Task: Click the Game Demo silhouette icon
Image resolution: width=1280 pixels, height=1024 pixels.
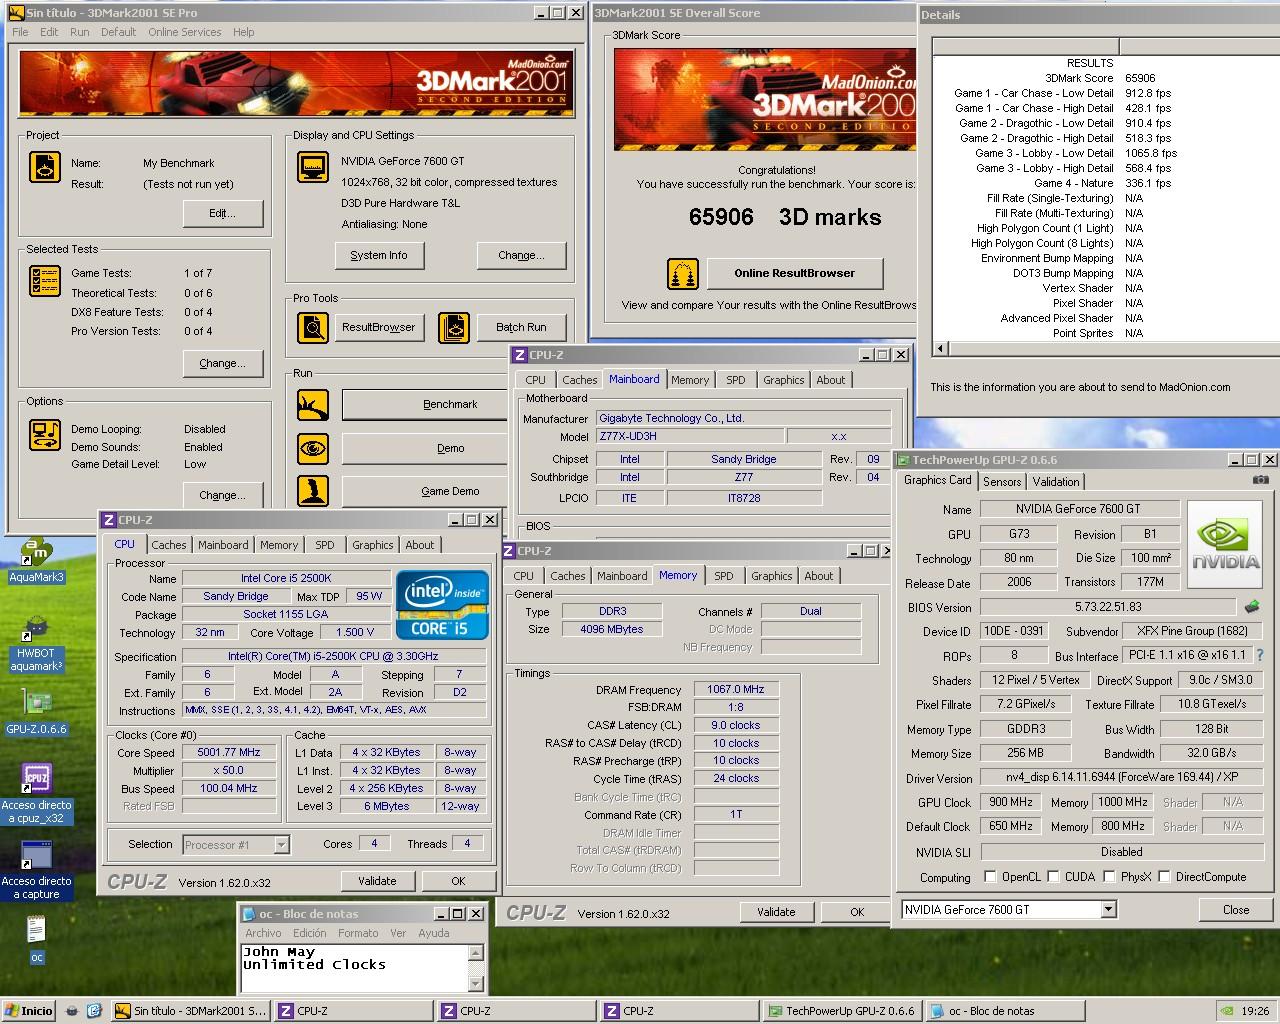Action: click(313, 491)
